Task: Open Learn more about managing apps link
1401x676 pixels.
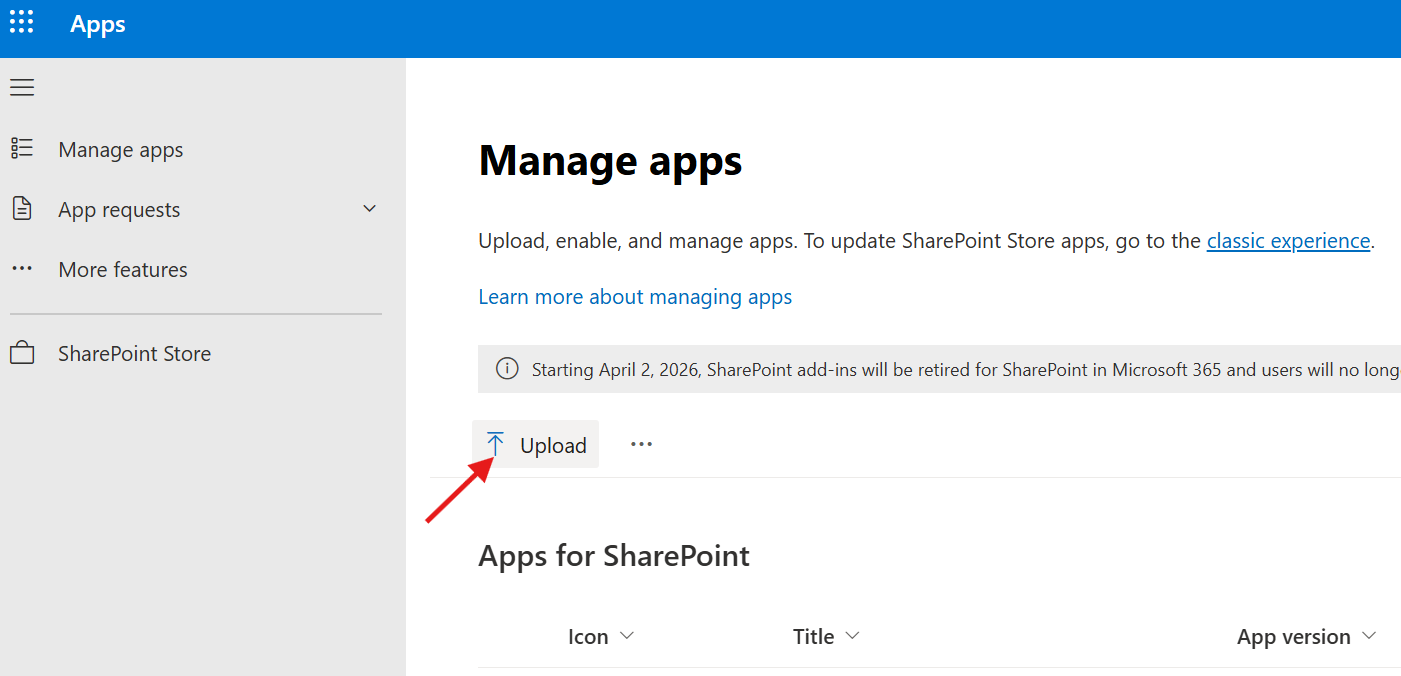Action: click(x=635, y=297)
